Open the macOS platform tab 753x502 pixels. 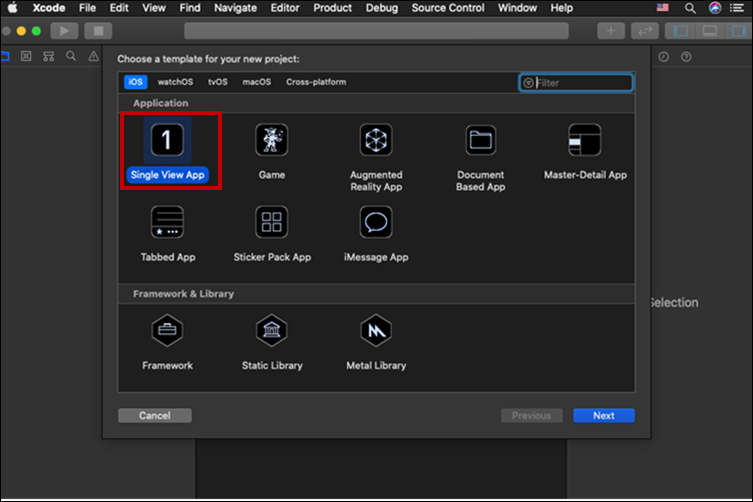[x=256, y=82]
